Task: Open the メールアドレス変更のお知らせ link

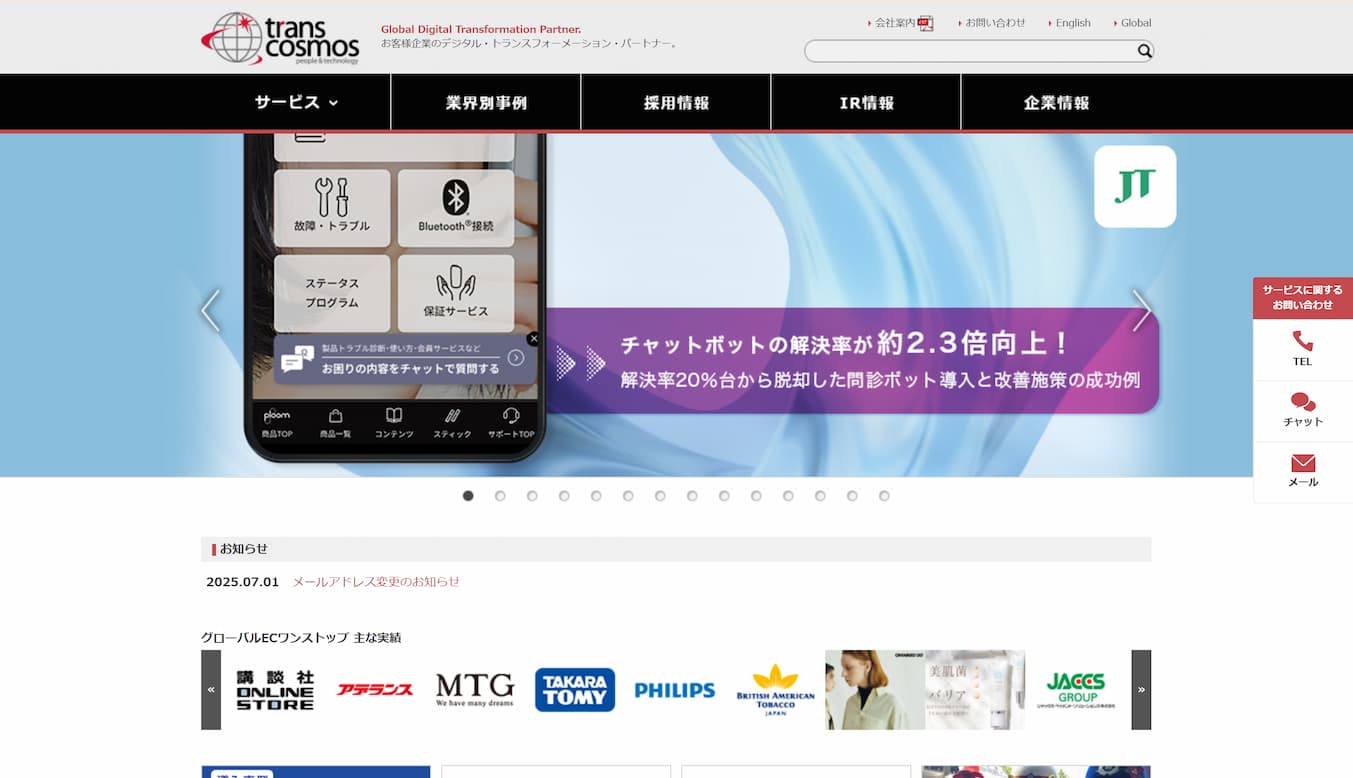Action: coord(376,582)
